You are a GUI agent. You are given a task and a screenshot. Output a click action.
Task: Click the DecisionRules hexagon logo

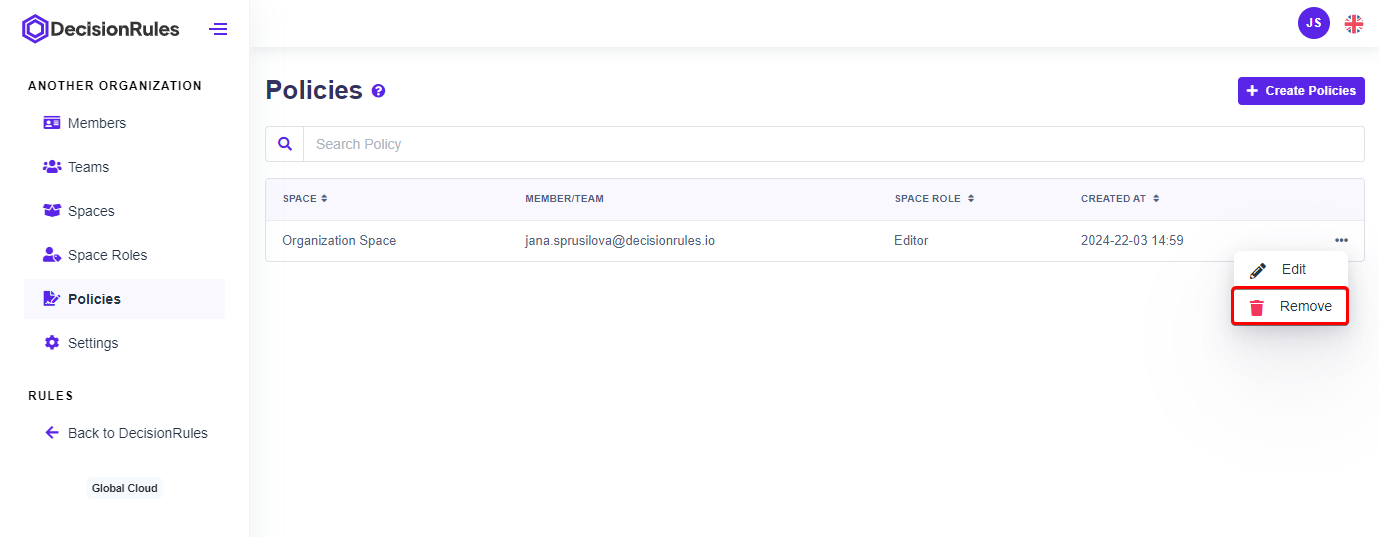pyautogui.click(x=35, y=29)
